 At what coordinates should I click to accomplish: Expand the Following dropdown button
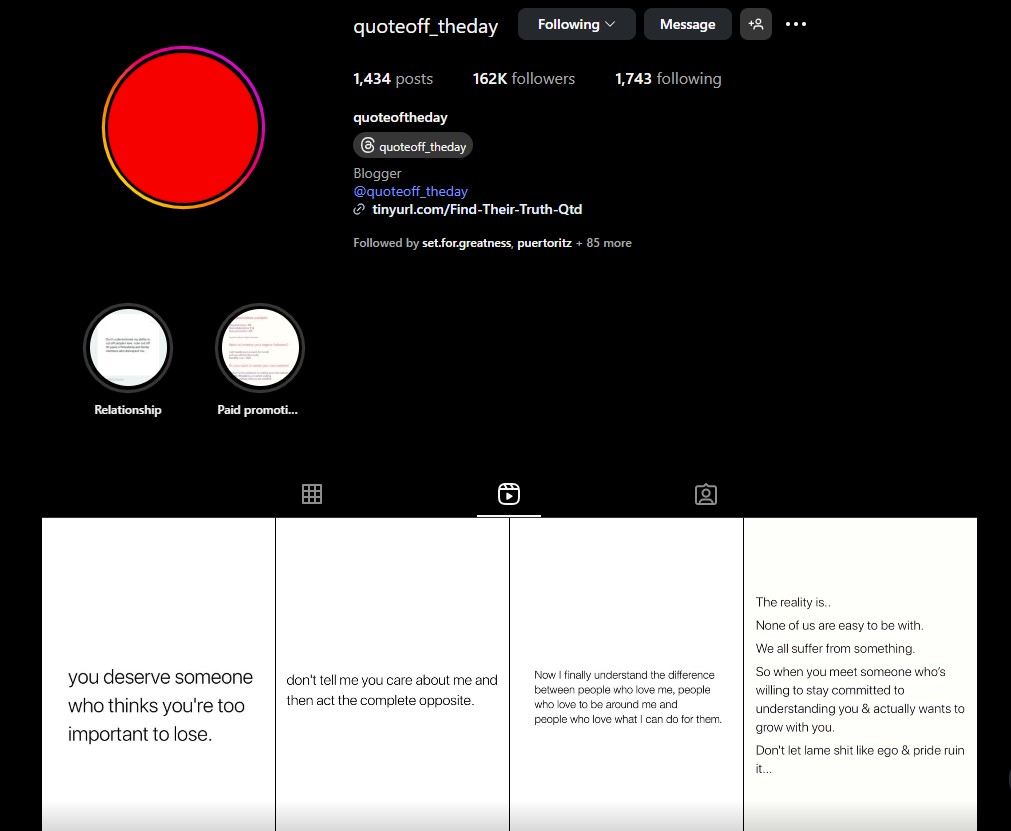pyautogui.click(x=576, y=24)
